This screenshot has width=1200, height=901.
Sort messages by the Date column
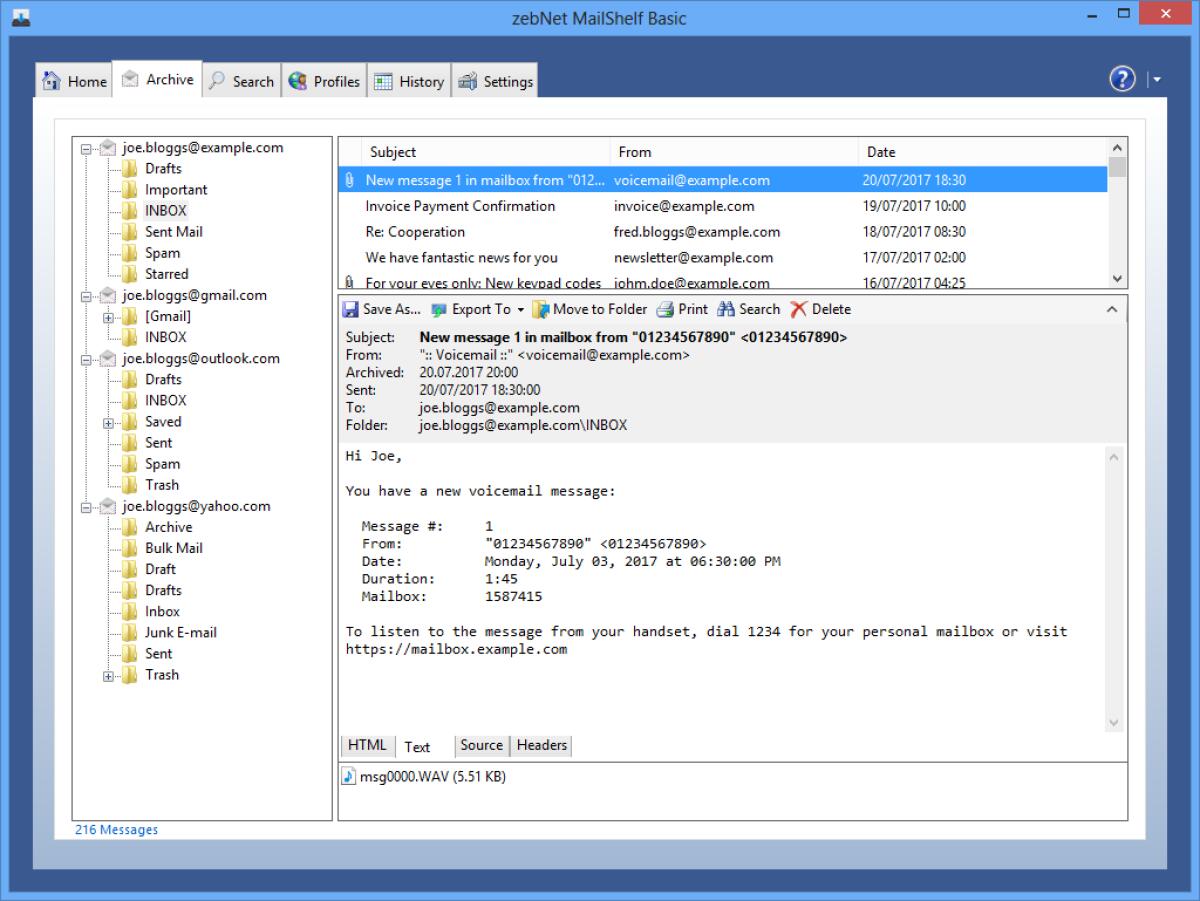pyautogui.click(x=882, y=152)
